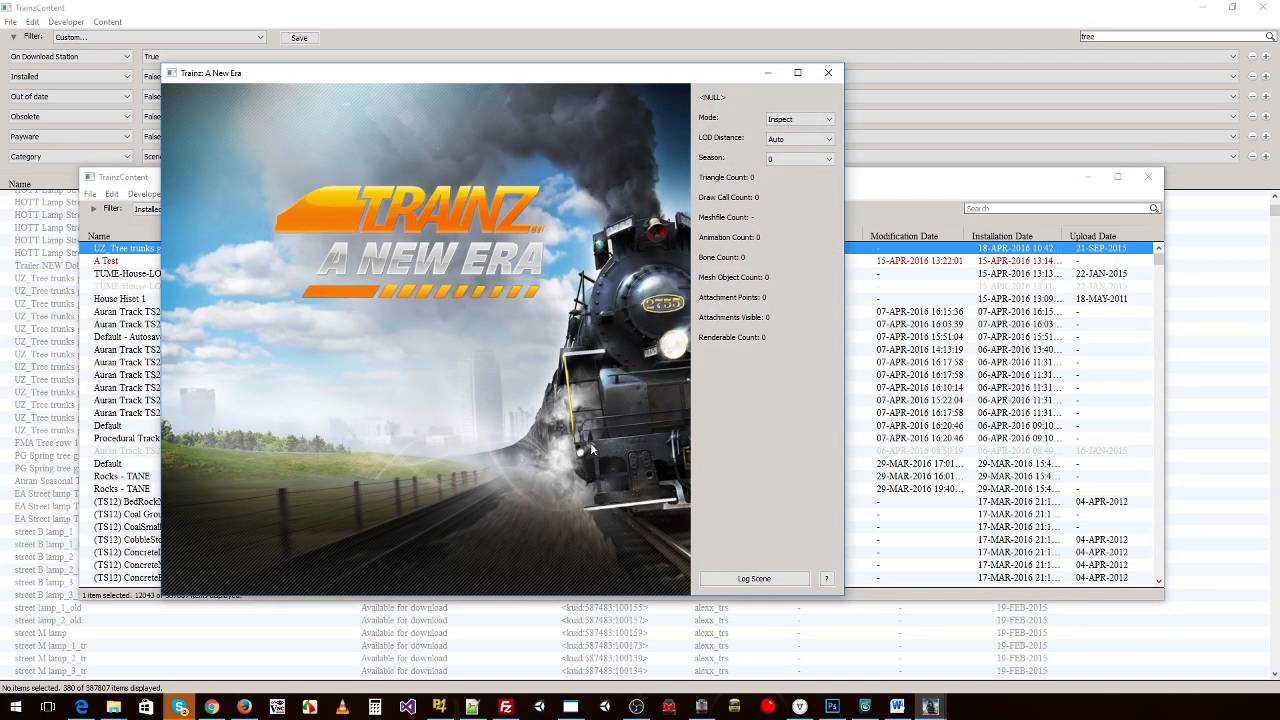Click the search field containing 'tree'

click(x=1171, y=37)
